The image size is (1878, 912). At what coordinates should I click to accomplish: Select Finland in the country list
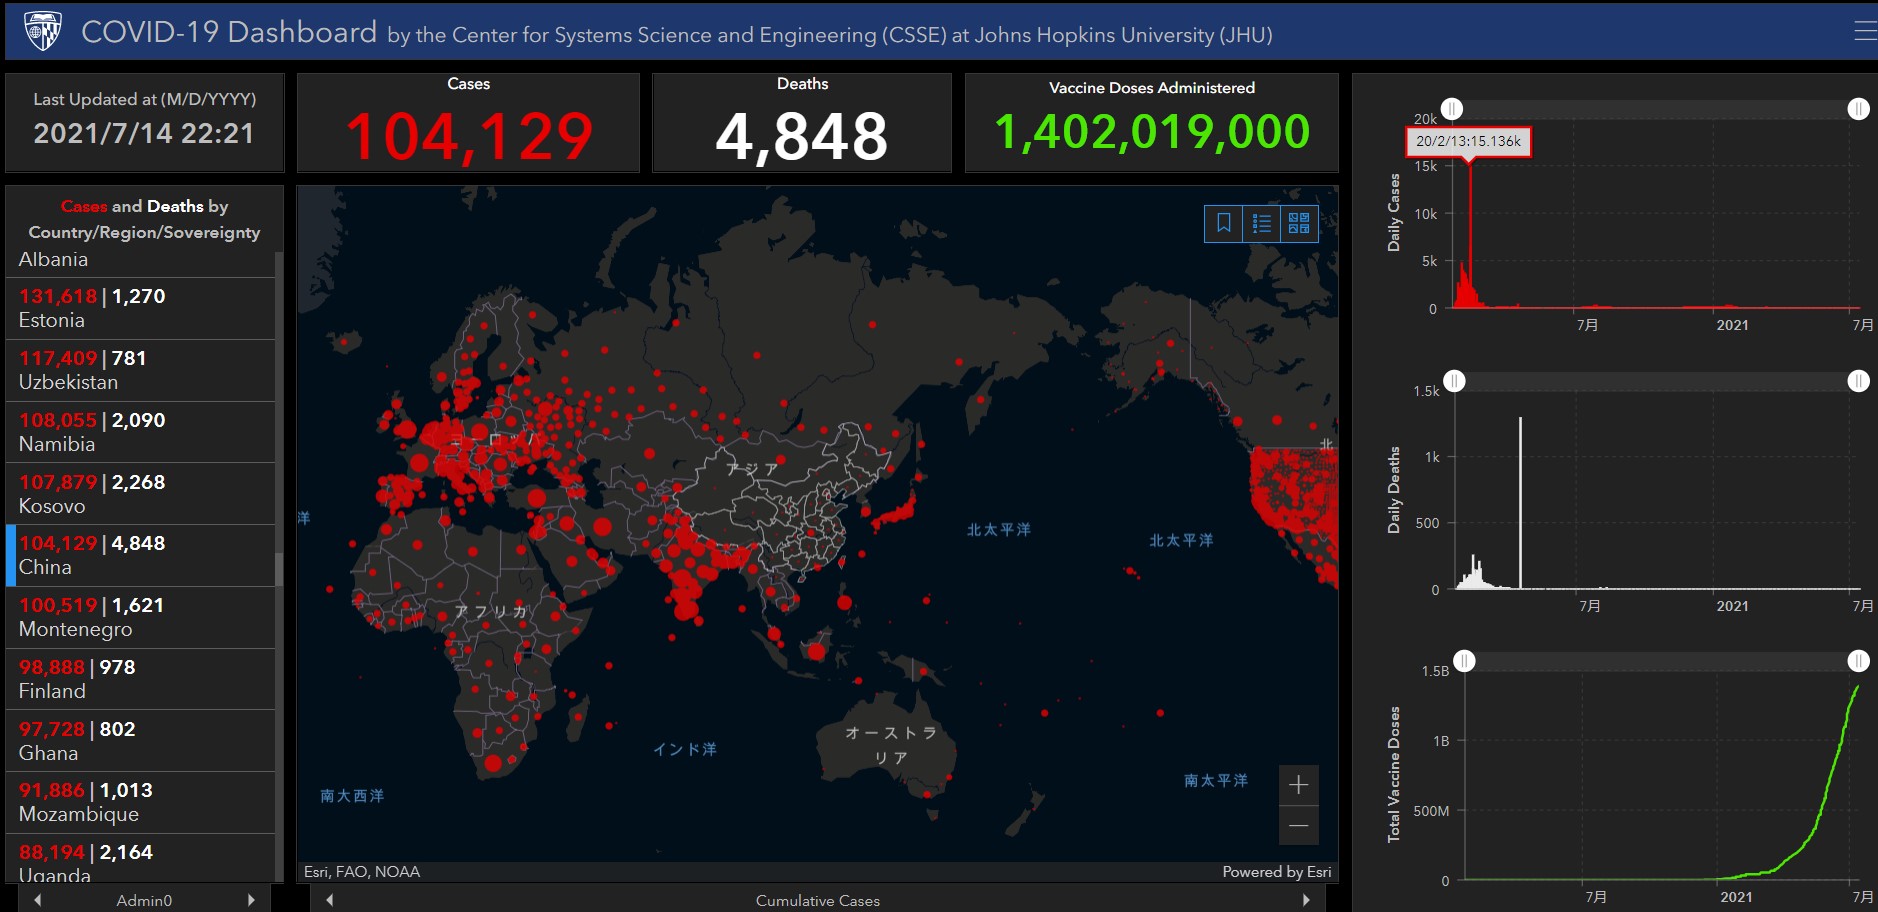click(x=140, y=680)
